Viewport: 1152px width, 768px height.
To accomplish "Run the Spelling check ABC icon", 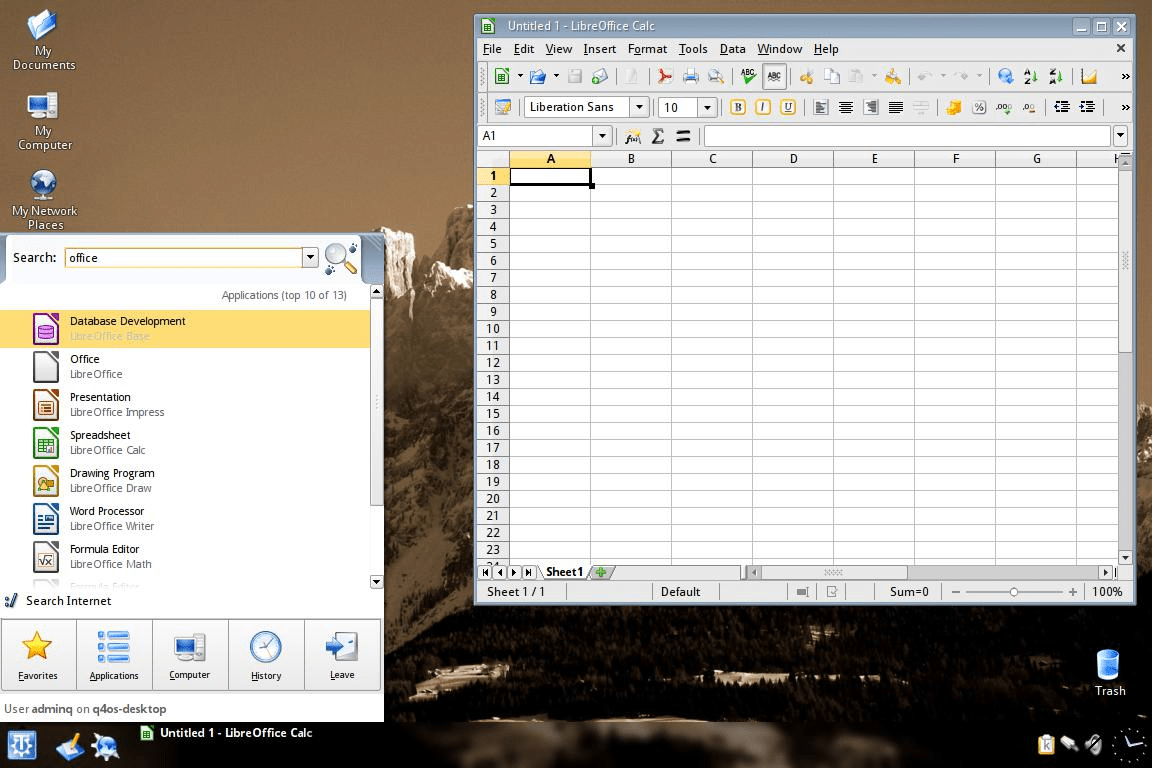I will 748,76.
